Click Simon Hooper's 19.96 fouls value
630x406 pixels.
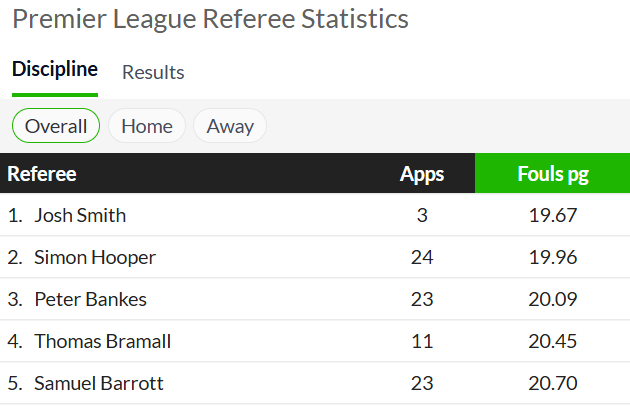click(553, 257)
